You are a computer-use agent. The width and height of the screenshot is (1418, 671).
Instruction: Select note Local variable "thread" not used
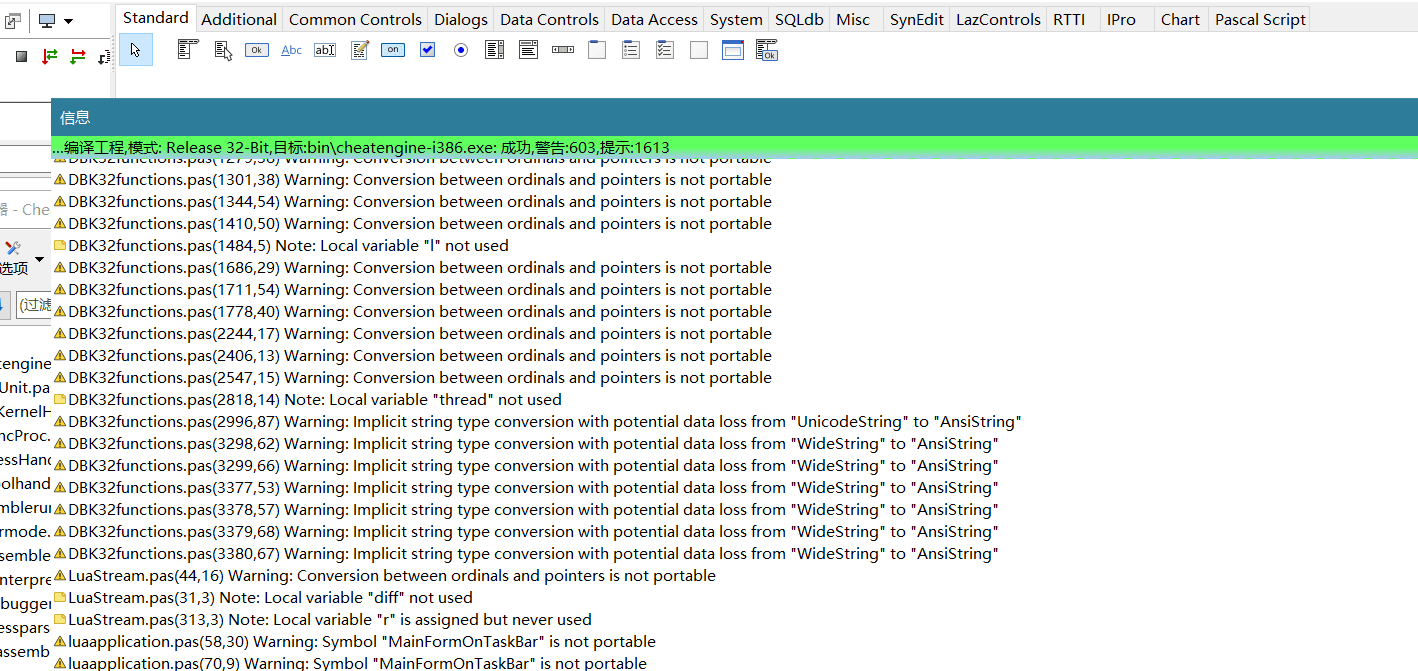[734, 399]
